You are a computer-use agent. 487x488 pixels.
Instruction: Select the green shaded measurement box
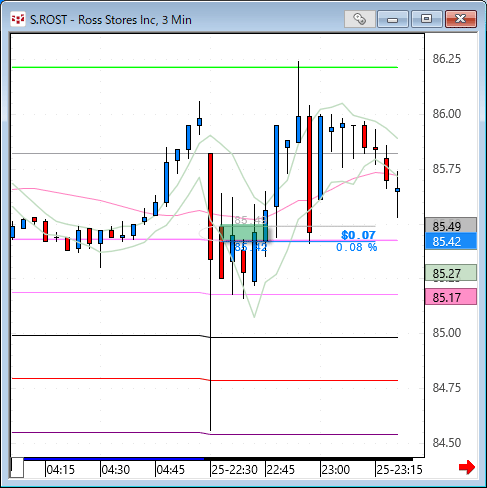pos(244,233)
